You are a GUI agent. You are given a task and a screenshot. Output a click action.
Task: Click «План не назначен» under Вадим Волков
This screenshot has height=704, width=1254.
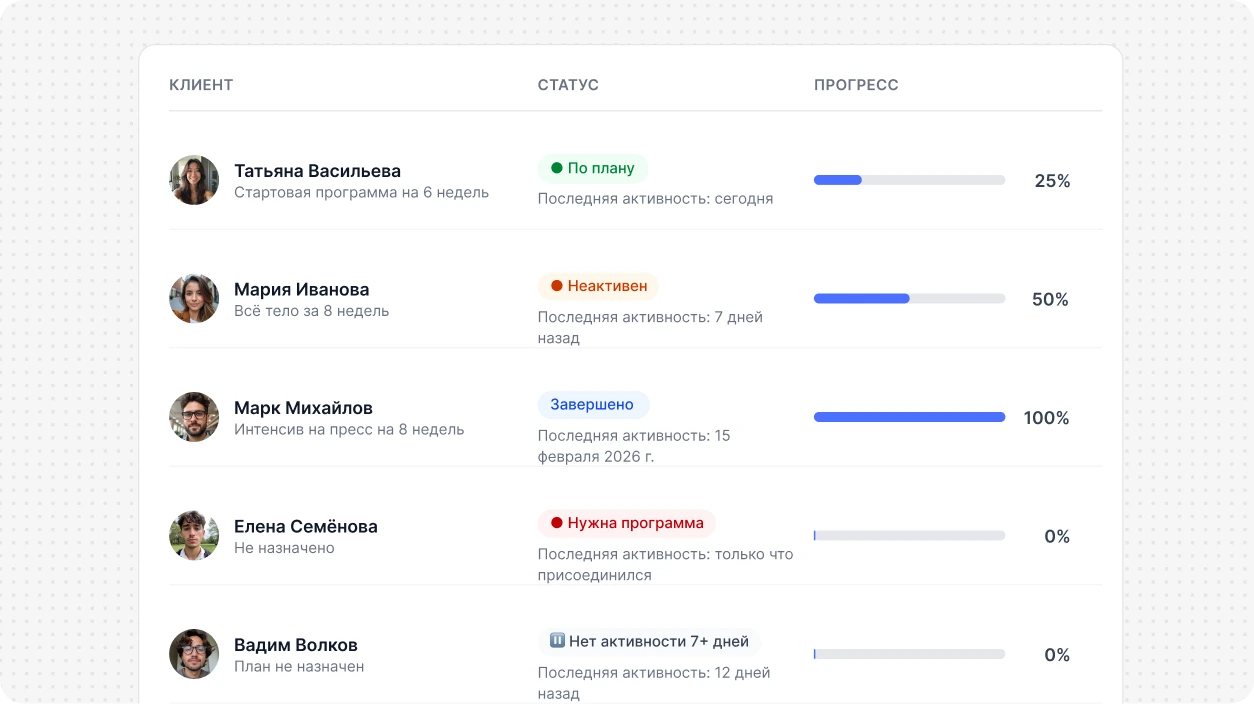(299, 666)
